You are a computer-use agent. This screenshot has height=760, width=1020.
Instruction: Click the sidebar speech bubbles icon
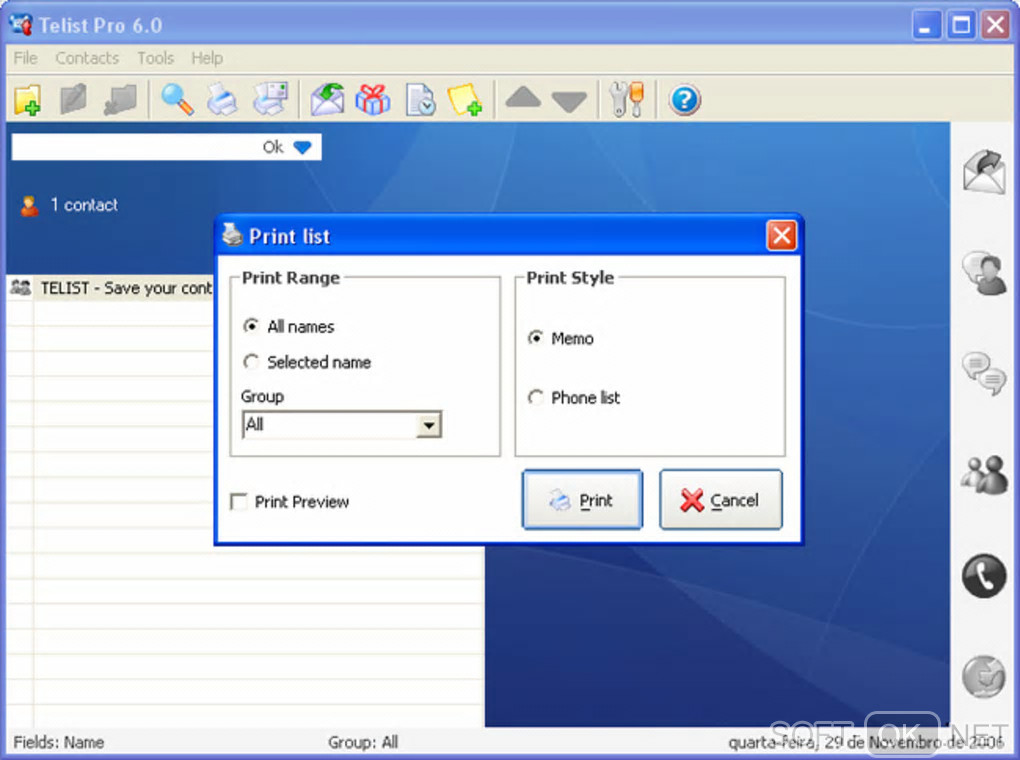click(984, 373)
